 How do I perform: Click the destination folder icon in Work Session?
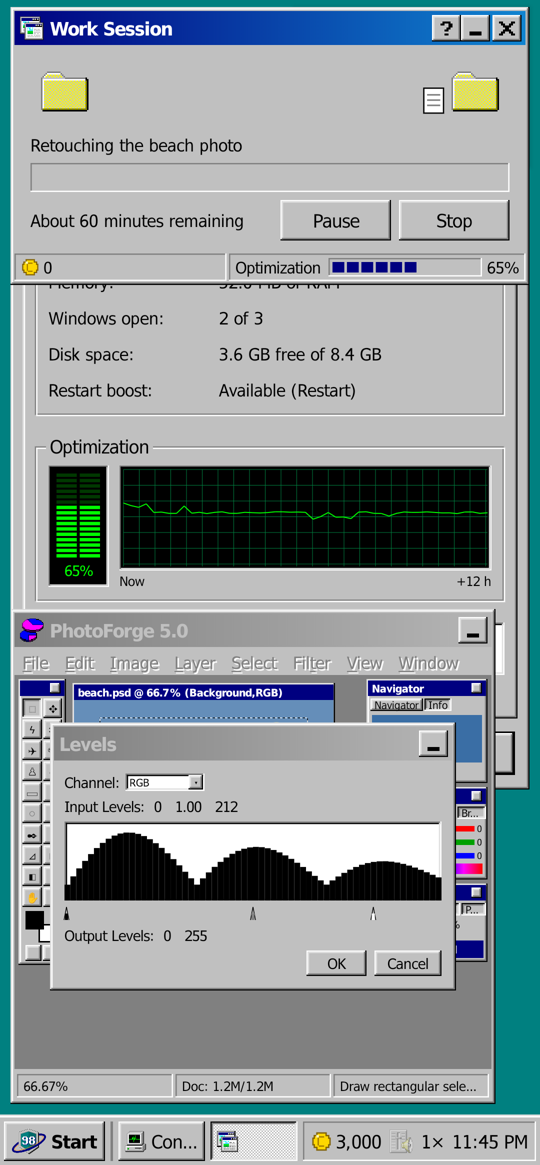(475, 91)
